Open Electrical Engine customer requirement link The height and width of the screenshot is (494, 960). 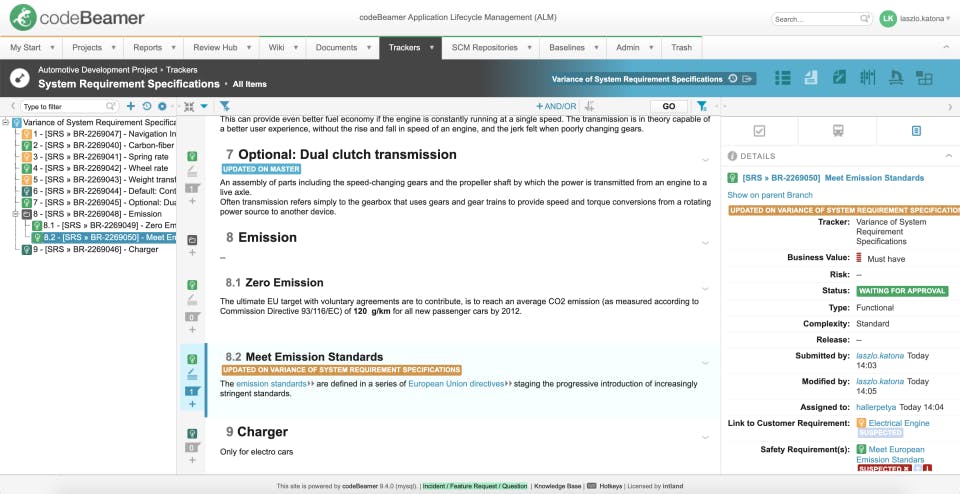[x=899, y=423]
